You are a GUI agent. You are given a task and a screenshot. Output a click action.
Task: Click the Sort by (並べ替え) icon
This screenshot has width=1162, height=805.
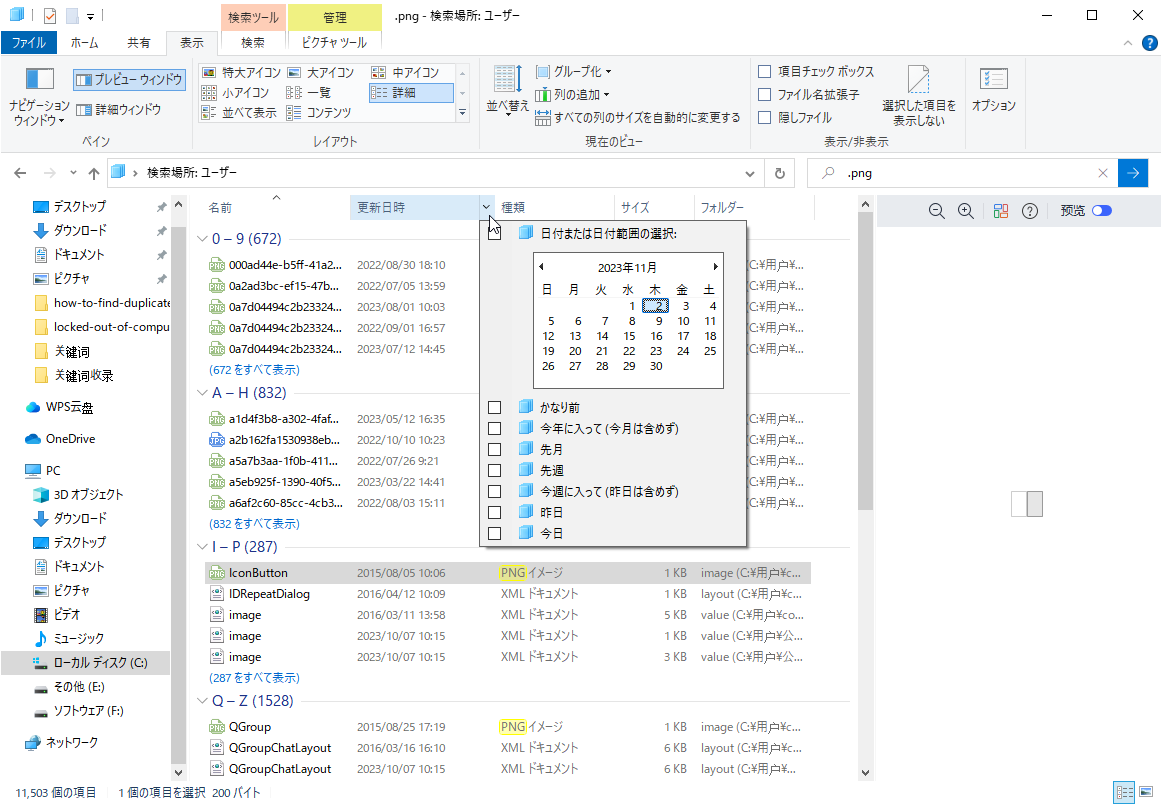tap(507, 80)
